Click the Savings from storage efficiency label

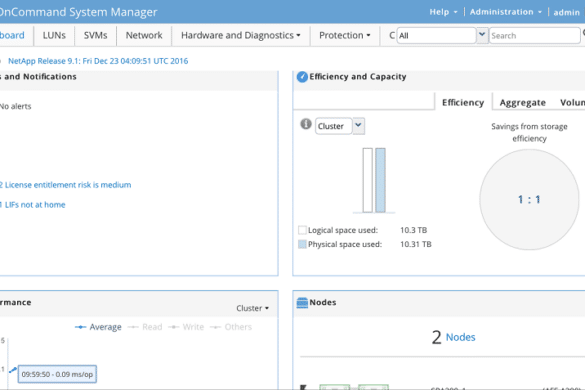tap(529, 132)
